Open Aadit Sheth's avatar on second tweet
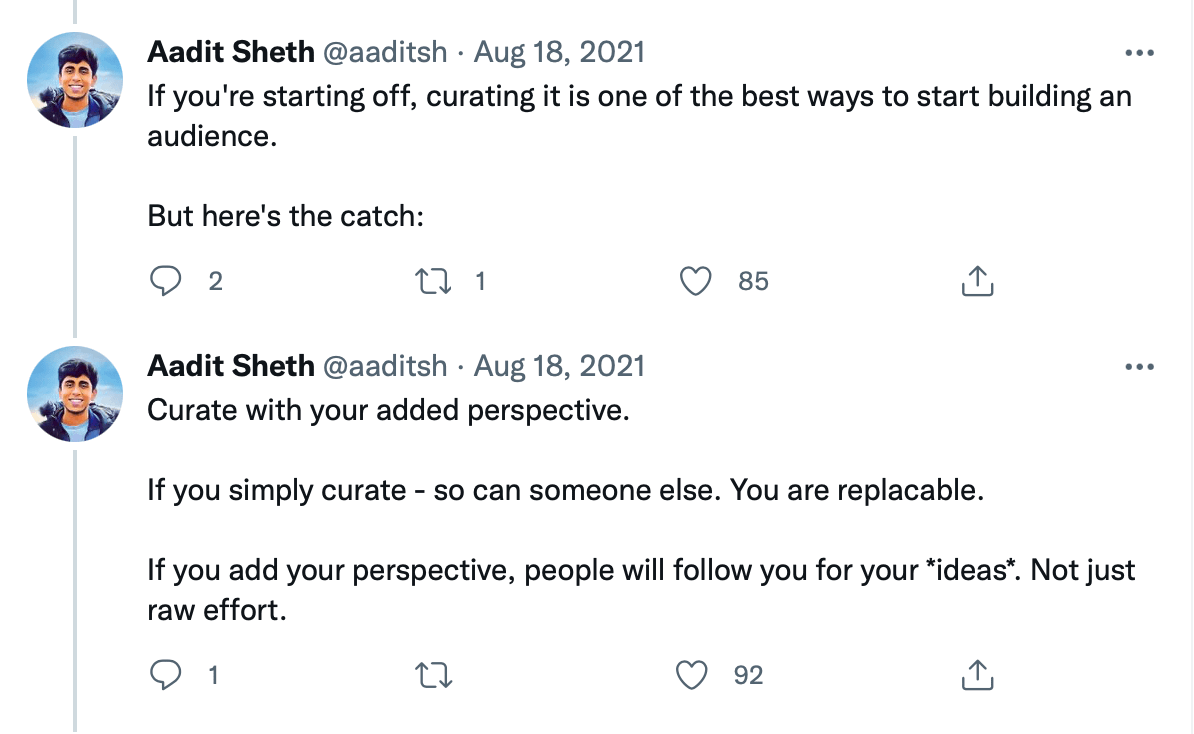The width and height of the screenshot is (1194, 734). (x=75, y=394)
